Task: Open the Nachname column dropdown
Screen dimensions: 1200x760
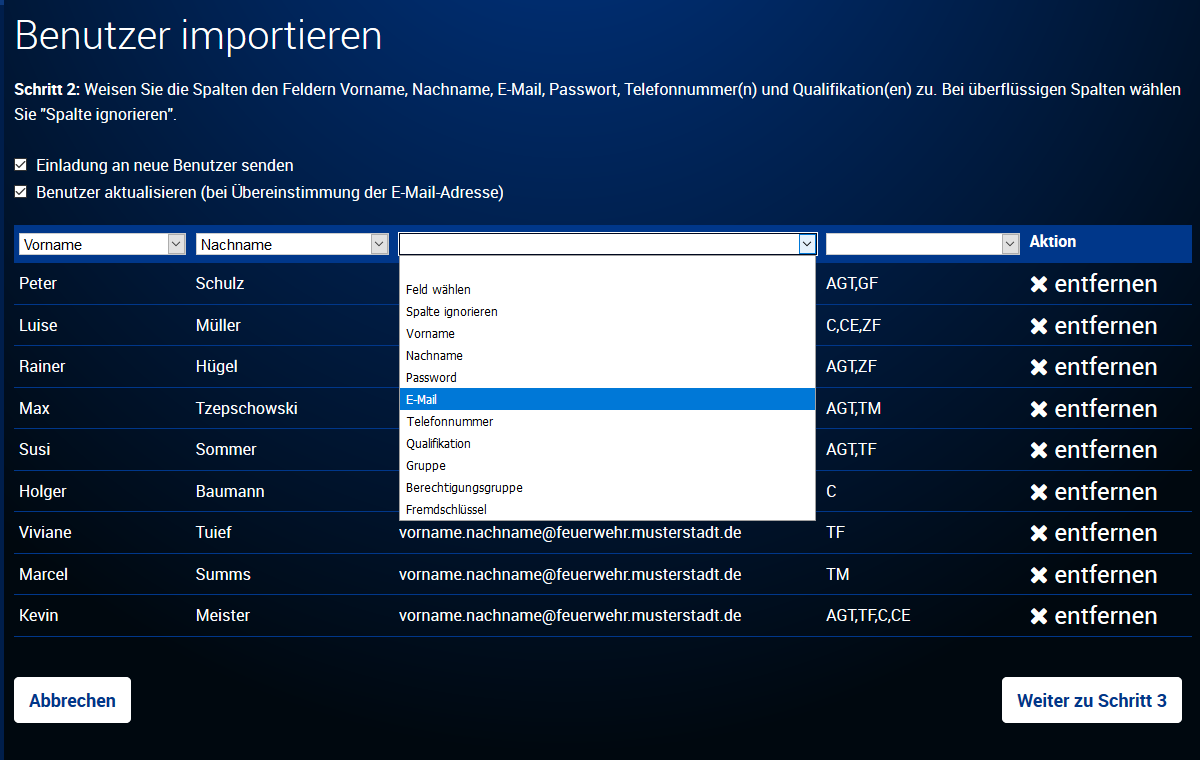Action: pos(292,244)
